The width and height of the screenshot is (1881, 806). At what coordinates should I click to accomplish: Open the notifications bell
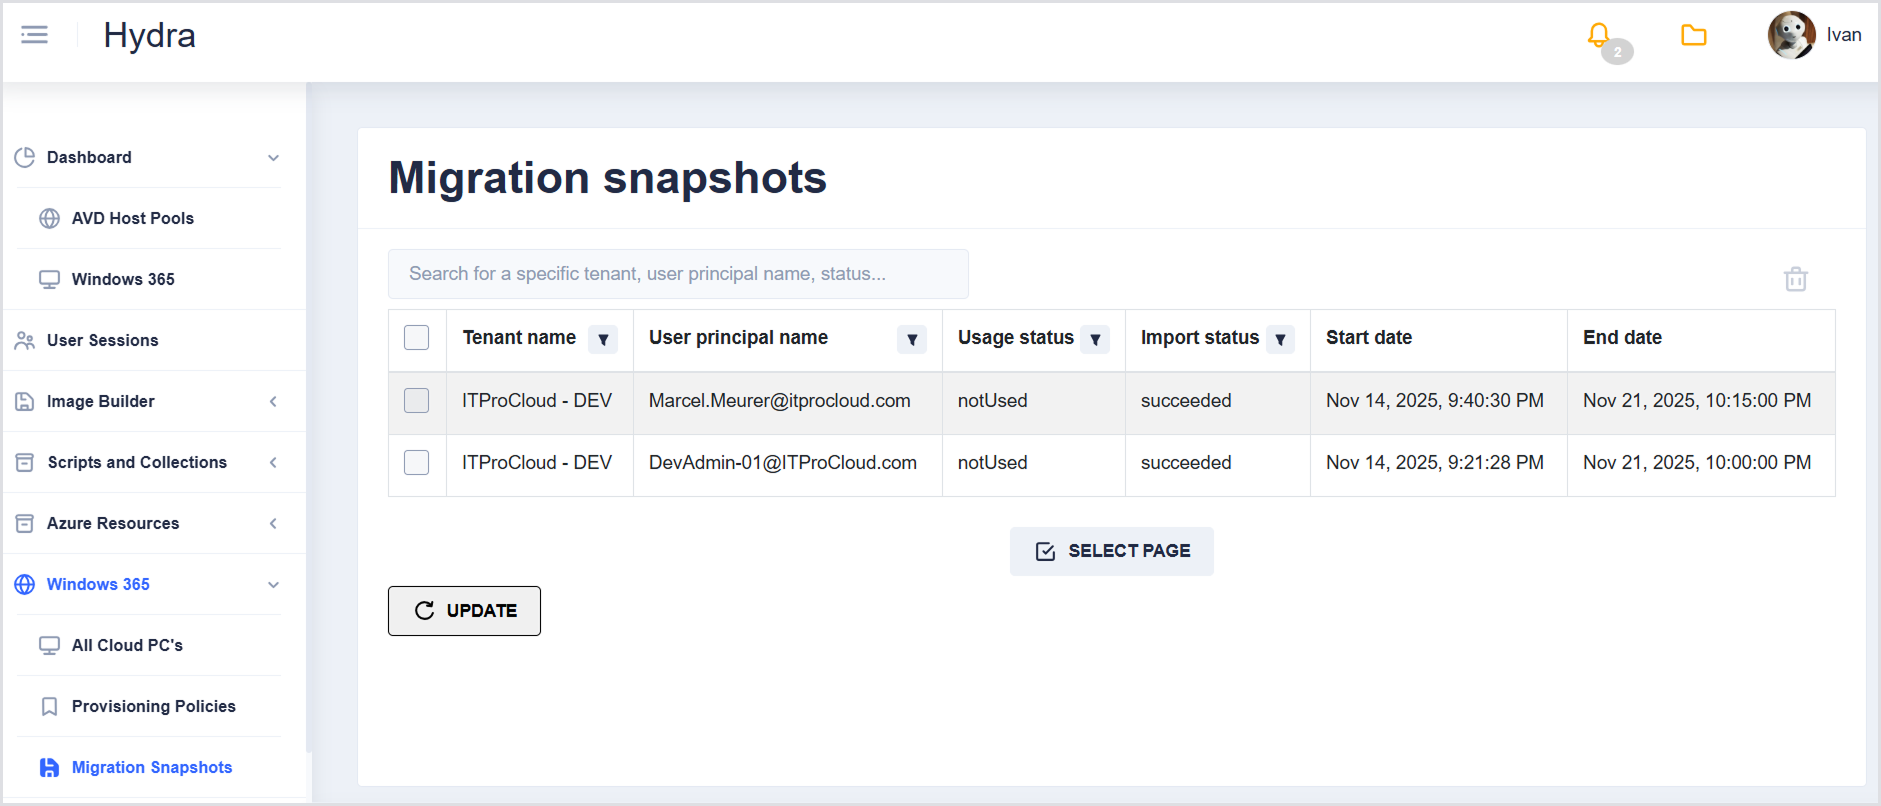point(1599,36)
